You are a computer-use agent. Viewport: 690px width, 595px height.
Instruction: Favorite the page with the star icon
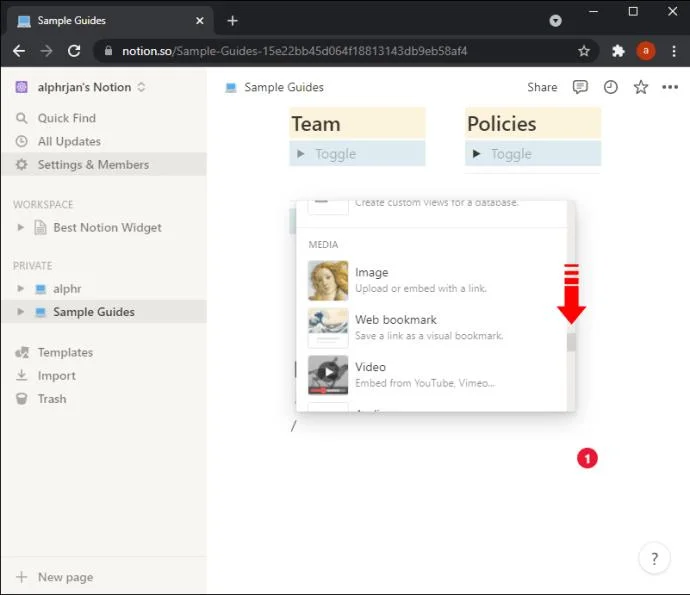tap(641, 87)
